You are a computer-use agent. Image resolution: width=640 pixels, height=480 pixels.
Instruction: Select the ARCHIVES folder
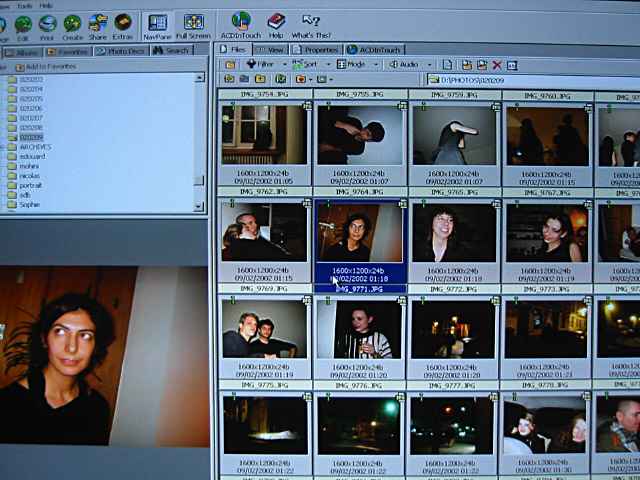coord(36,147)
